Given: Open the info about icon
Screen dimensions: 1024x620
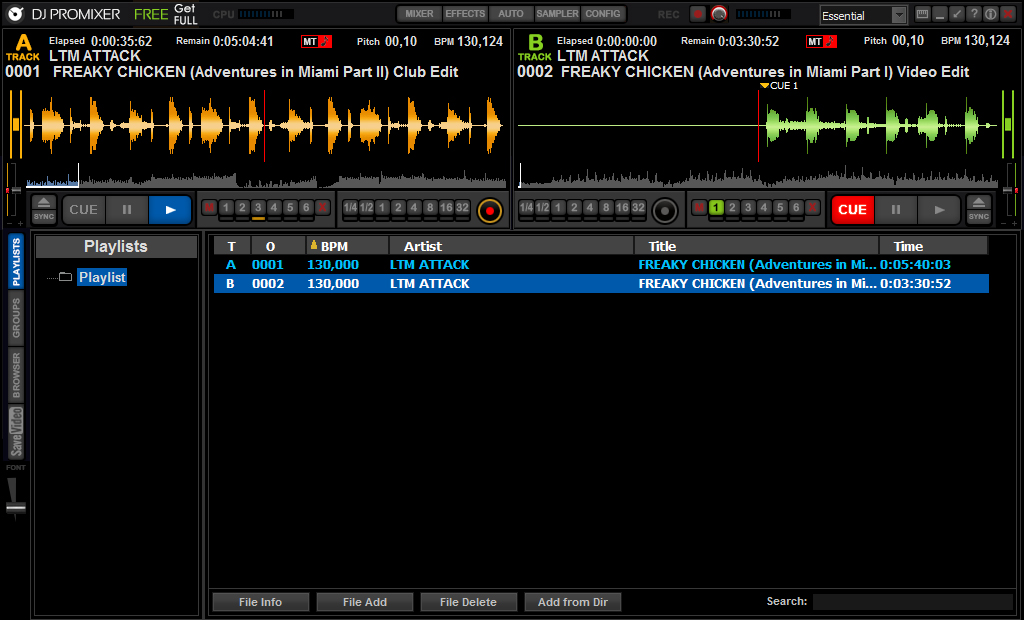Looking at the screenshot, I should point(991,14).
